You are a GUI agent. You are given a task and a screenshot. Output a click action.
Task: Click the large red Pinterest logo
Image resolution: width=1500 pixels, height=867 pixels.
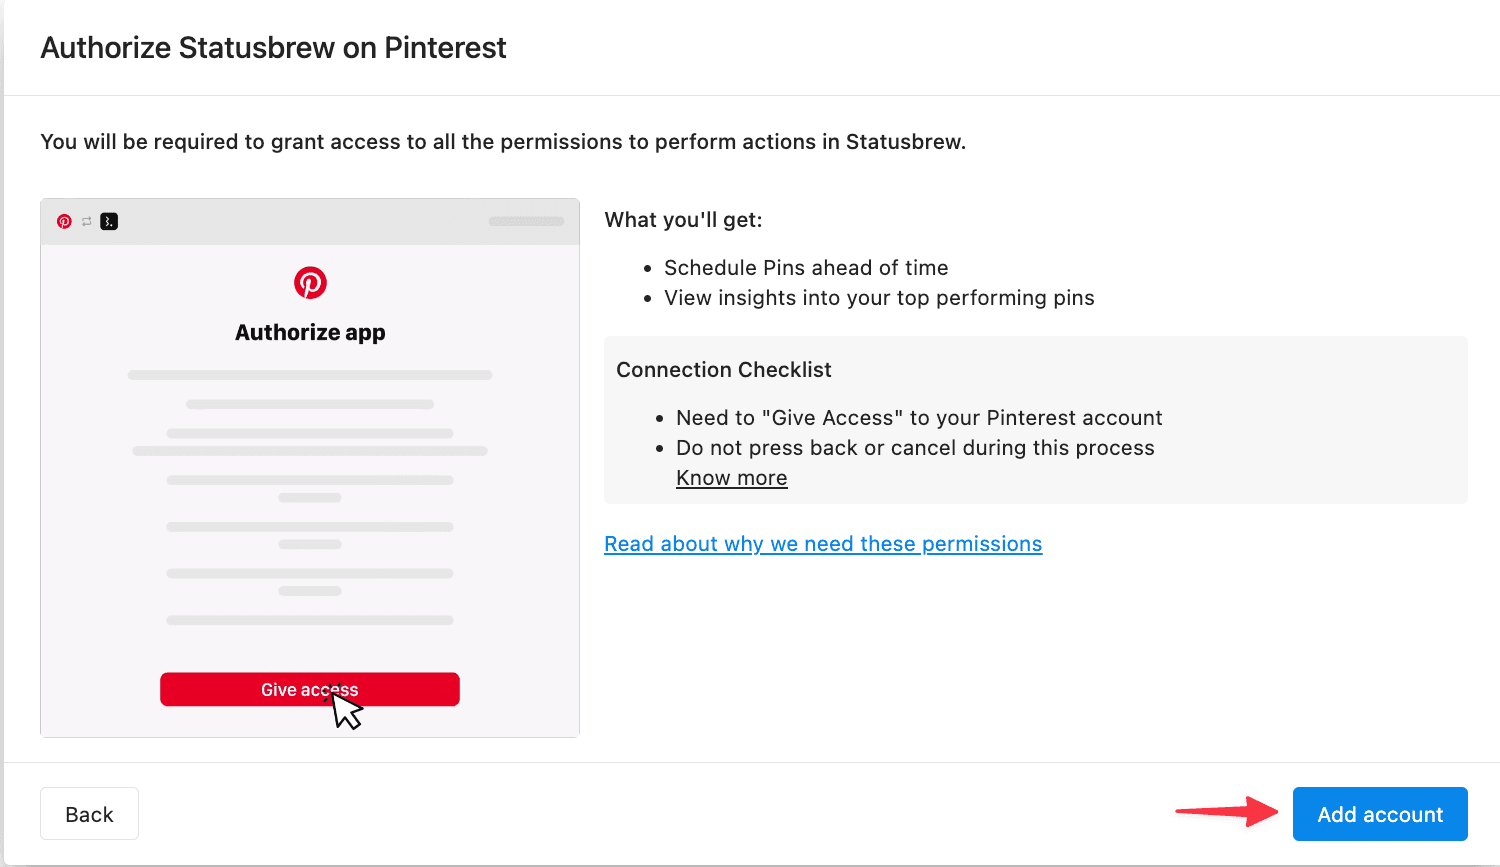point(310,283)
